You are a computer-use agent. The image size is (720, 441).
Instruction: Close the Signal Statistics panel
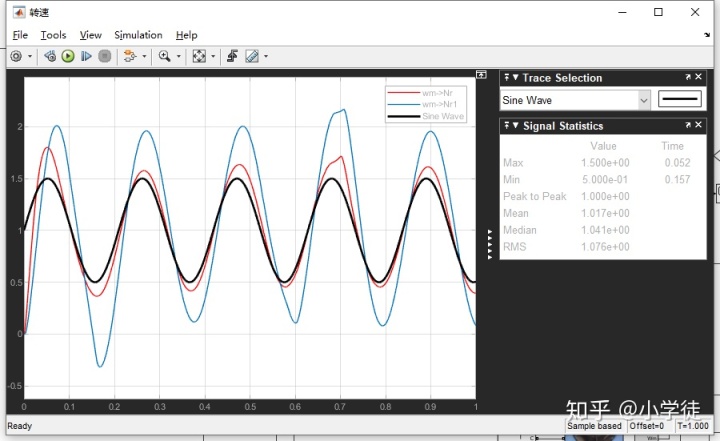(x=698, y=124)
